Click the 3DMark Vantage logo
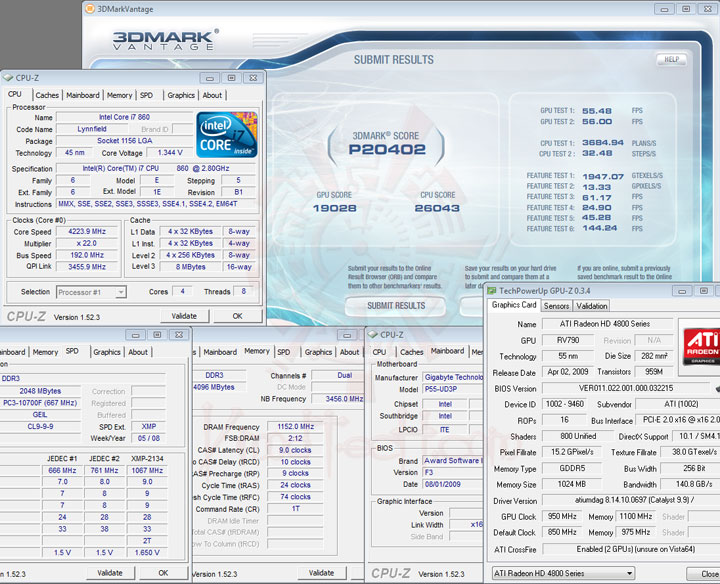720x584 pixels. [x=165, y=40]
